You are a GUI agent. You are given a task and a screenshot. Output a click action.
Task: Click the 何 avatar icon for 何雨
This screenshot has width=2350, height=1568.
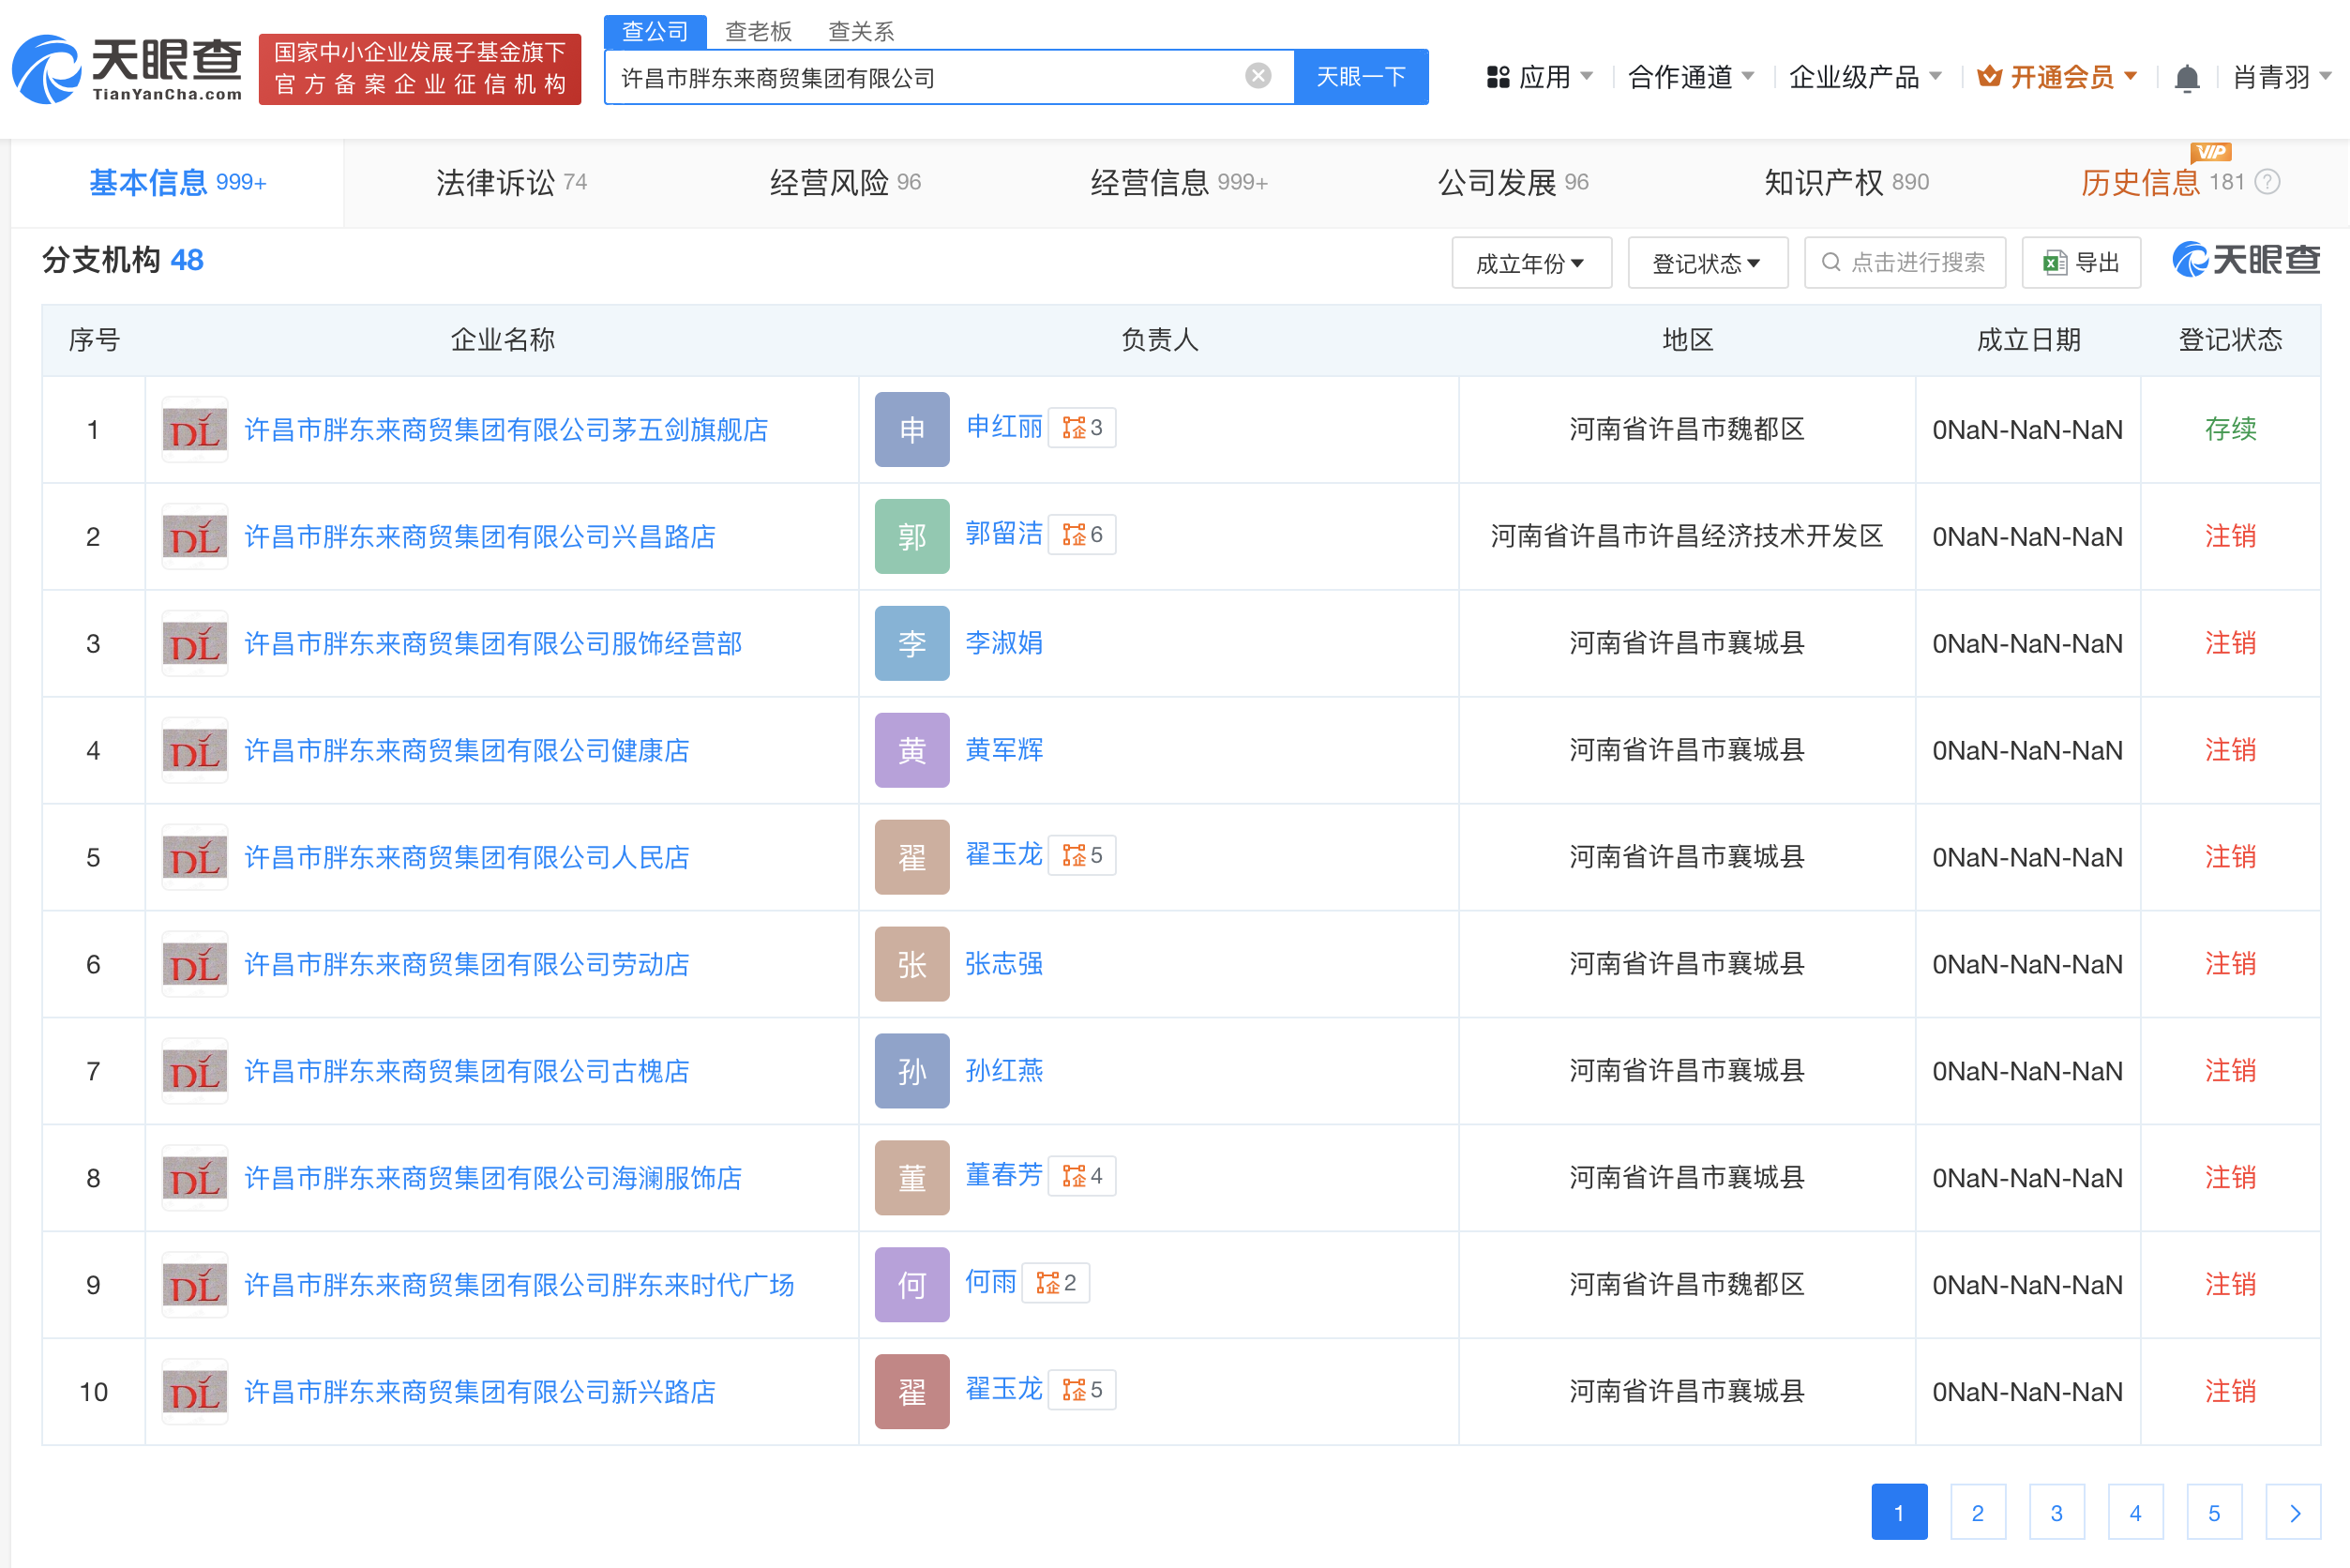(x=911, y=1284)
